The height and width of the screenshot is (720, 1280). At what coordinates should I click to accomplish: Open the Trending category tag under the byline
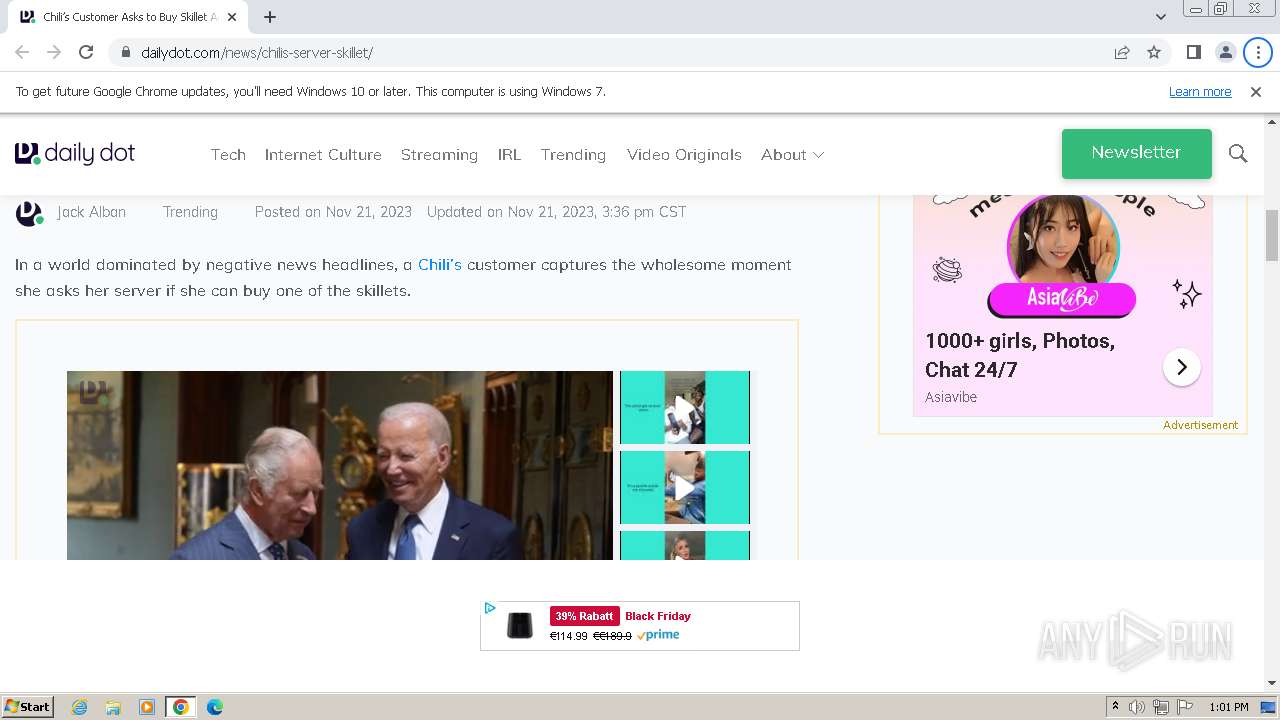190,212
